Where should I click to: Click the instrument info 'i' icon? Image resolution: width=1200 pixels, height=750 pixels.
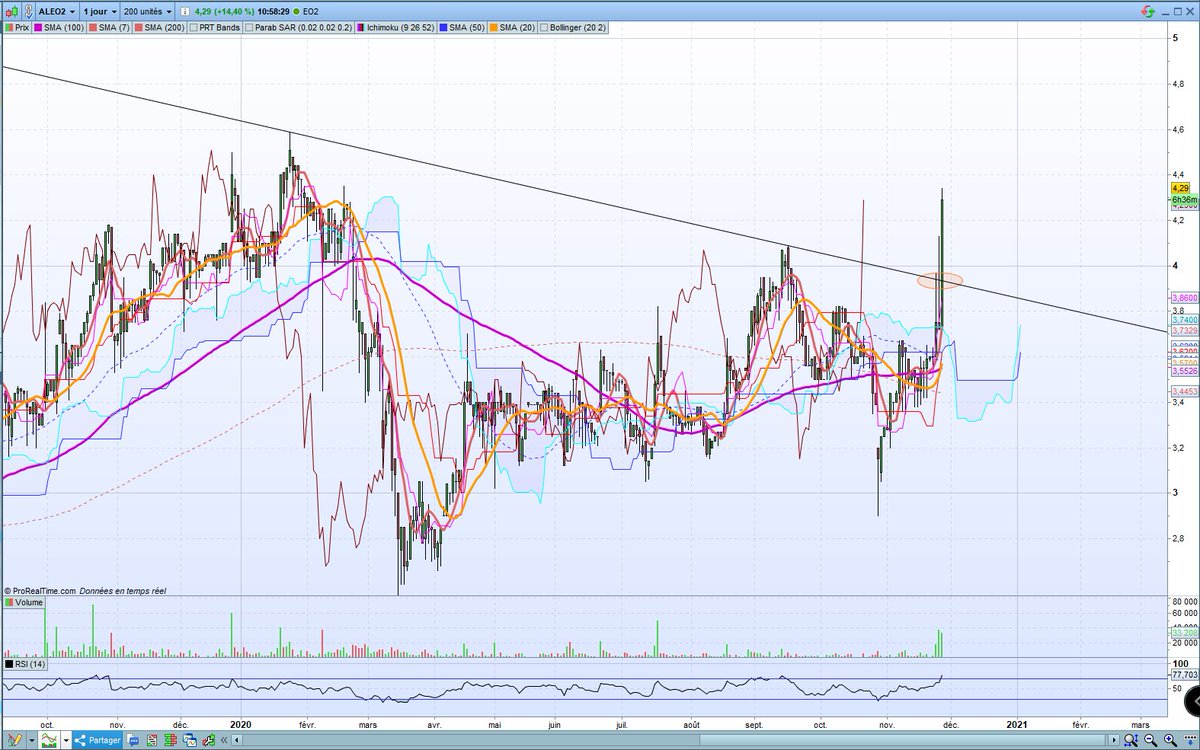tap(185, 12)
